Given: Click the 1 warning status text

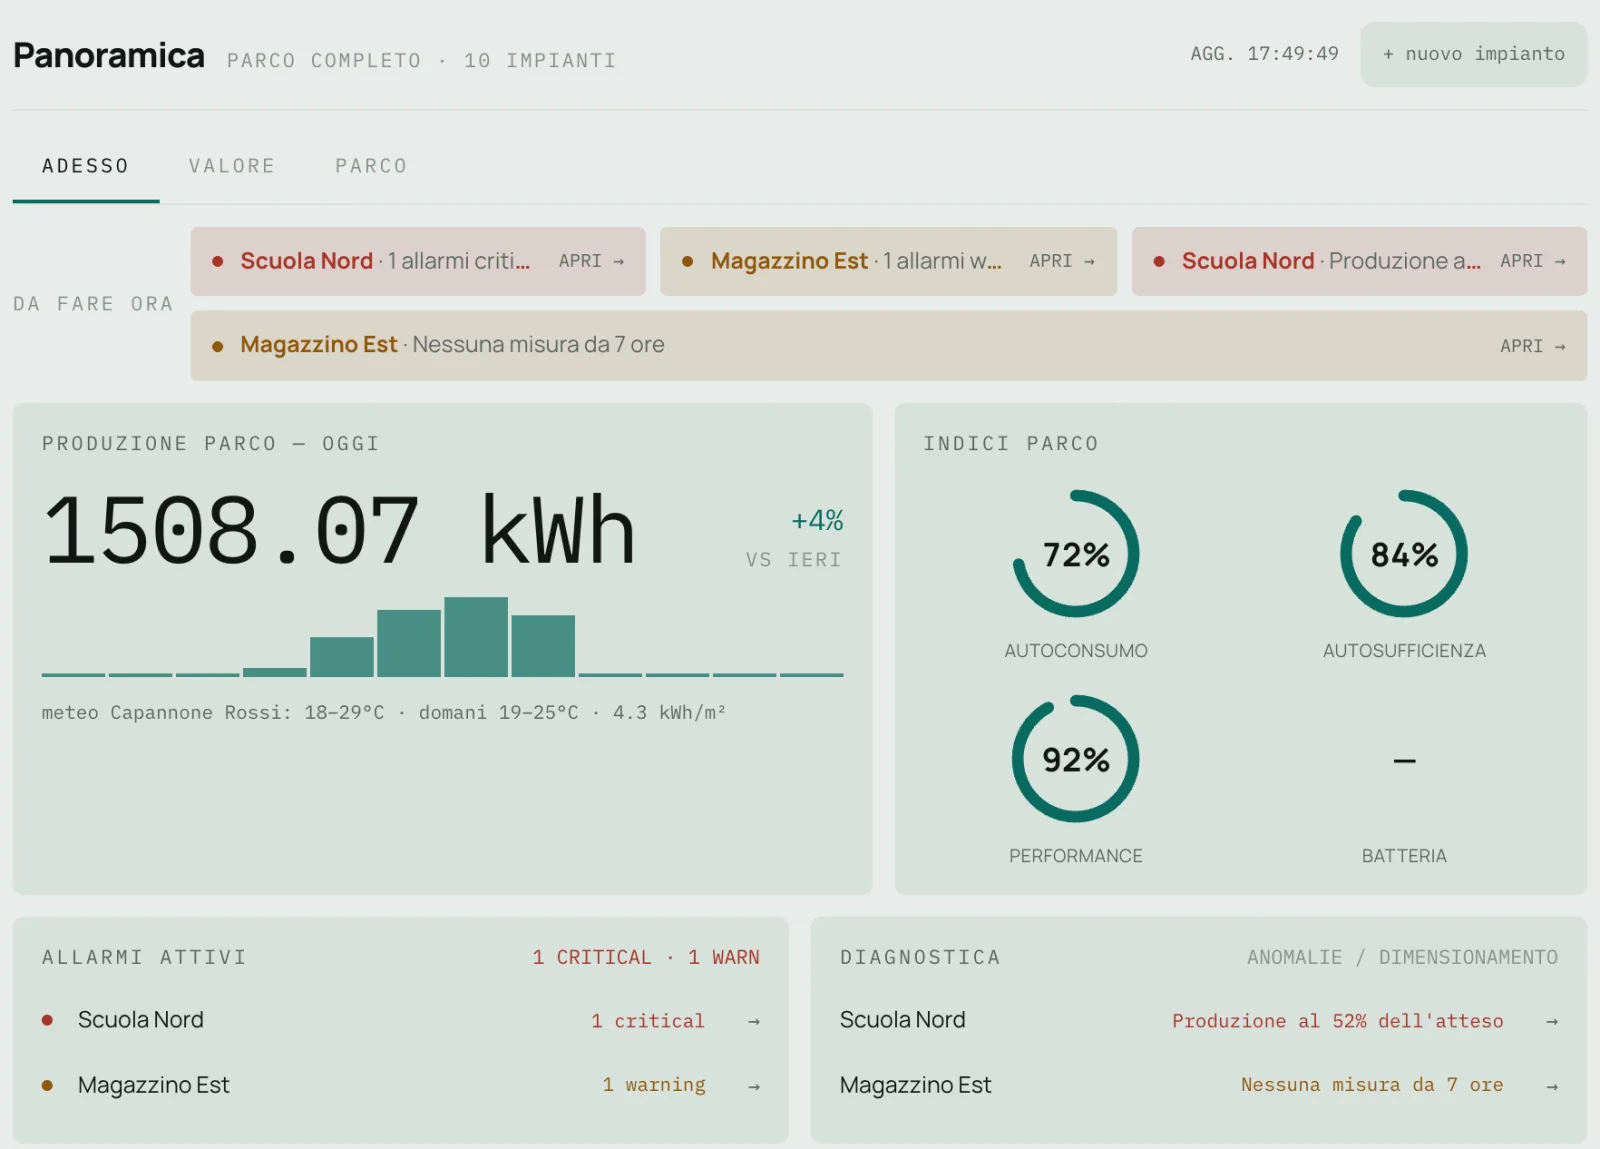Looking at the screenshot, I should coord(654,1085).
